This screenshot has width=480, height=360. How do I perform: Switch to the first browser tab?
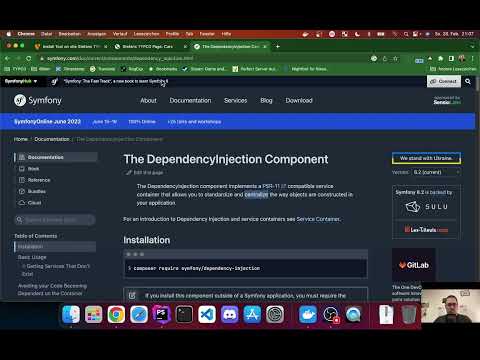71,46
